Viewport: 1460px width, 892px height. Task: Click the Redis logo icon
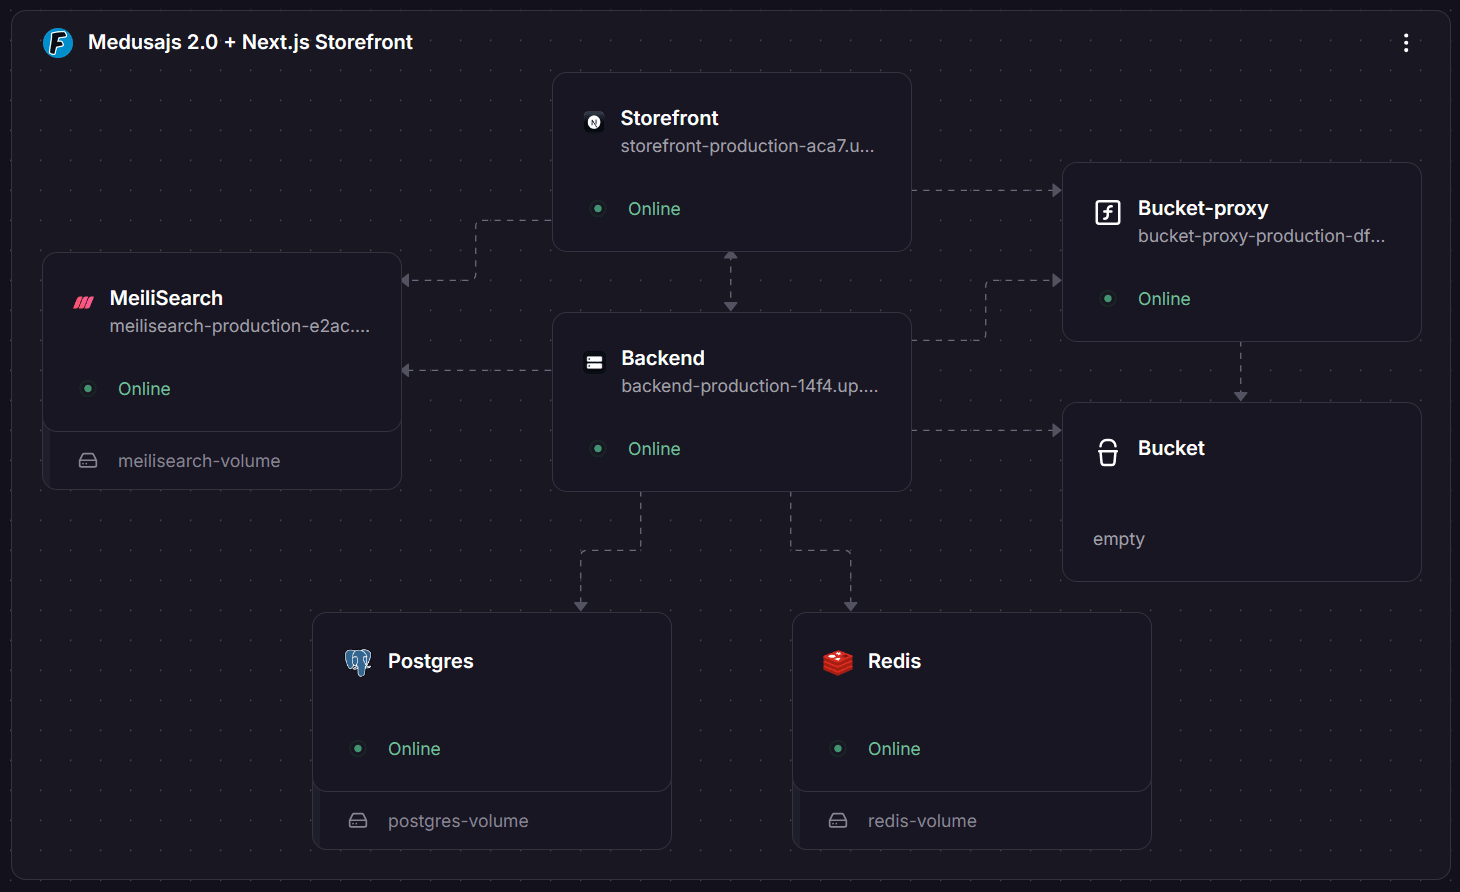click(838, 662)
